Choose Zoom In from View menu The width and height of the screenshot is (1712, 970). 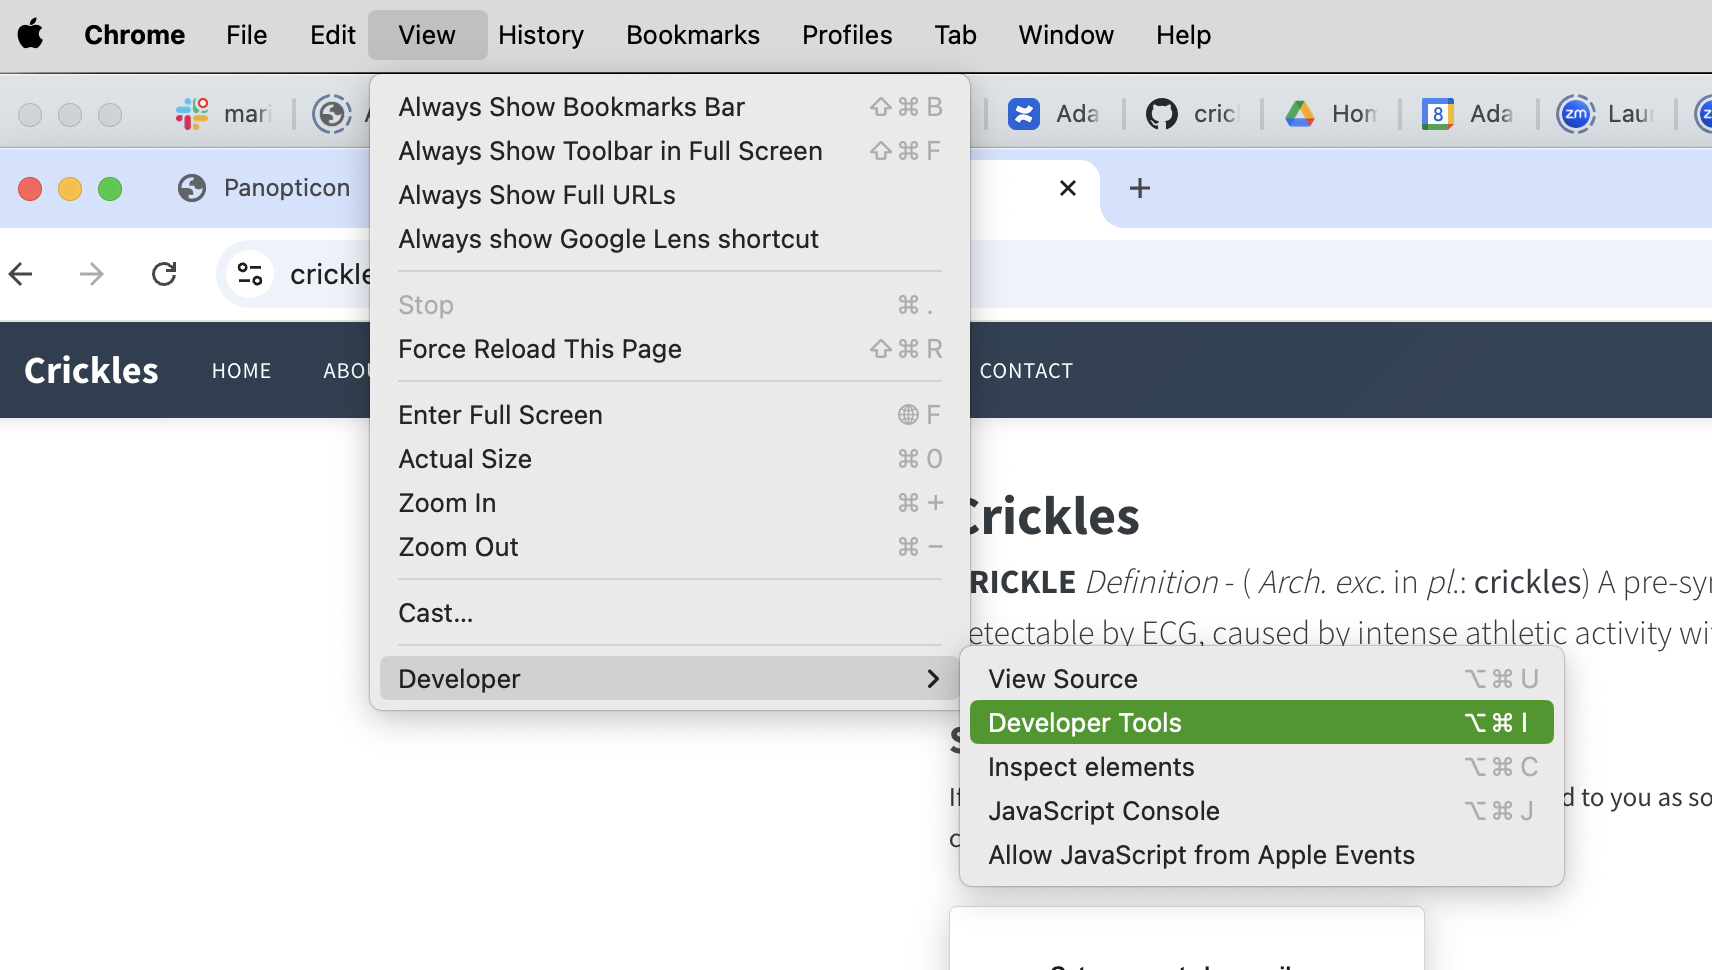point(670,503)
